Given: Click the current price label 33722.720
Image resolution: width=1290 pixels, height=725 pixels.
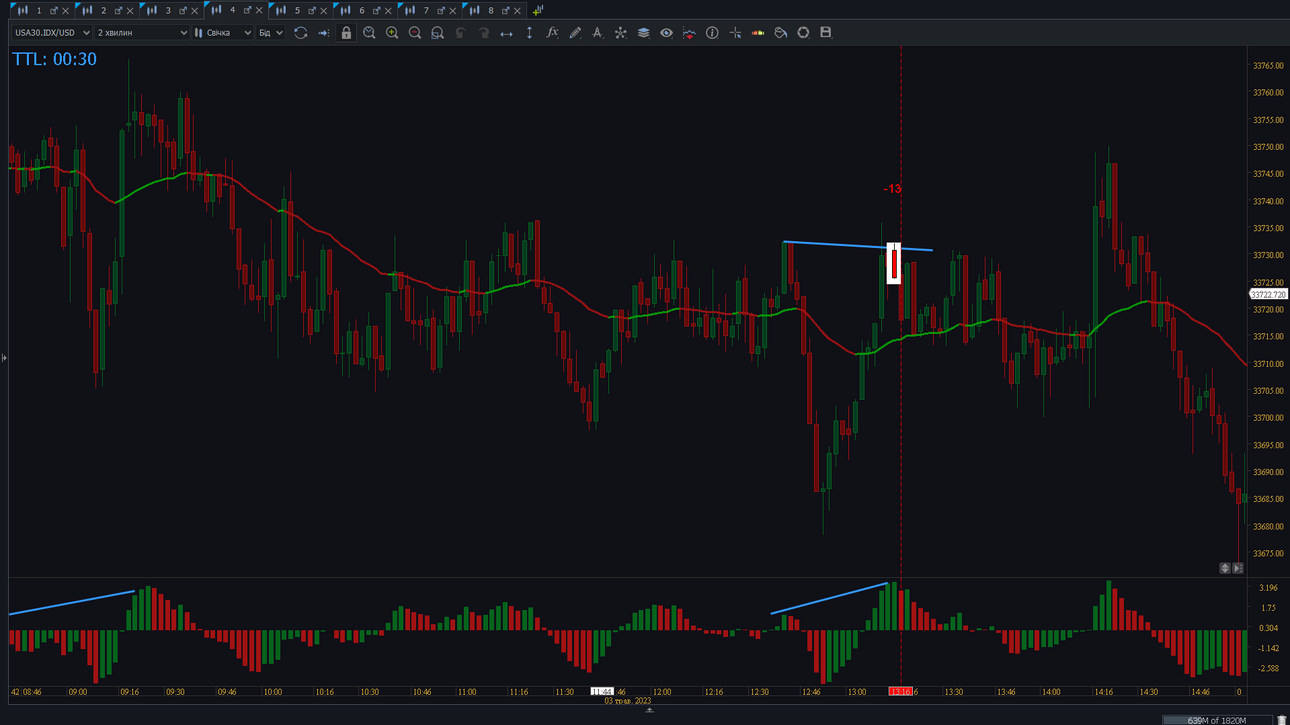Looking at the screenshot, I should tap(1268, 295).
